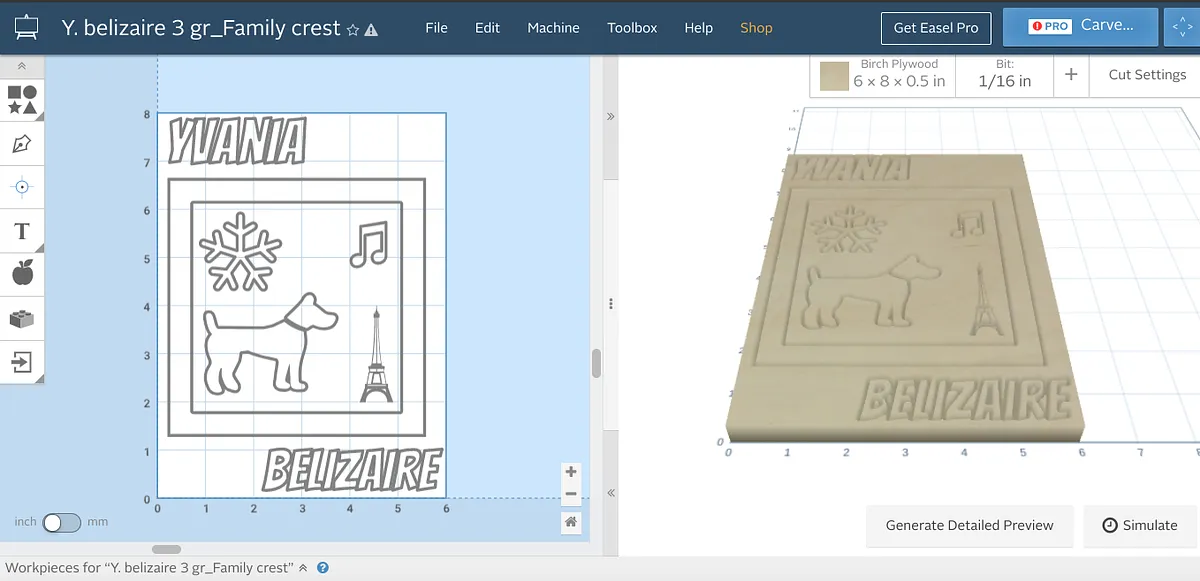Expand the Workpieces panel chevron
Image resolution: width=1200 pixels, height=581 pixels.
303,568
